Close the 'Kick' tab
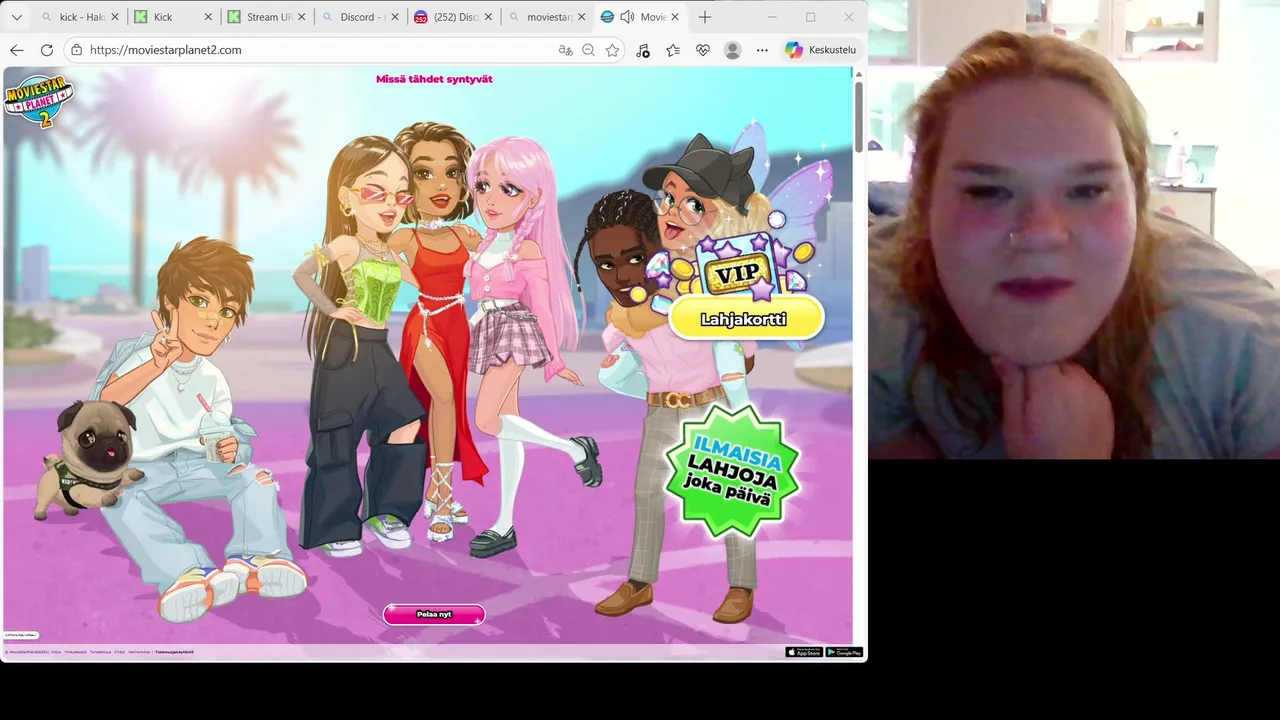 coord(208,17)
